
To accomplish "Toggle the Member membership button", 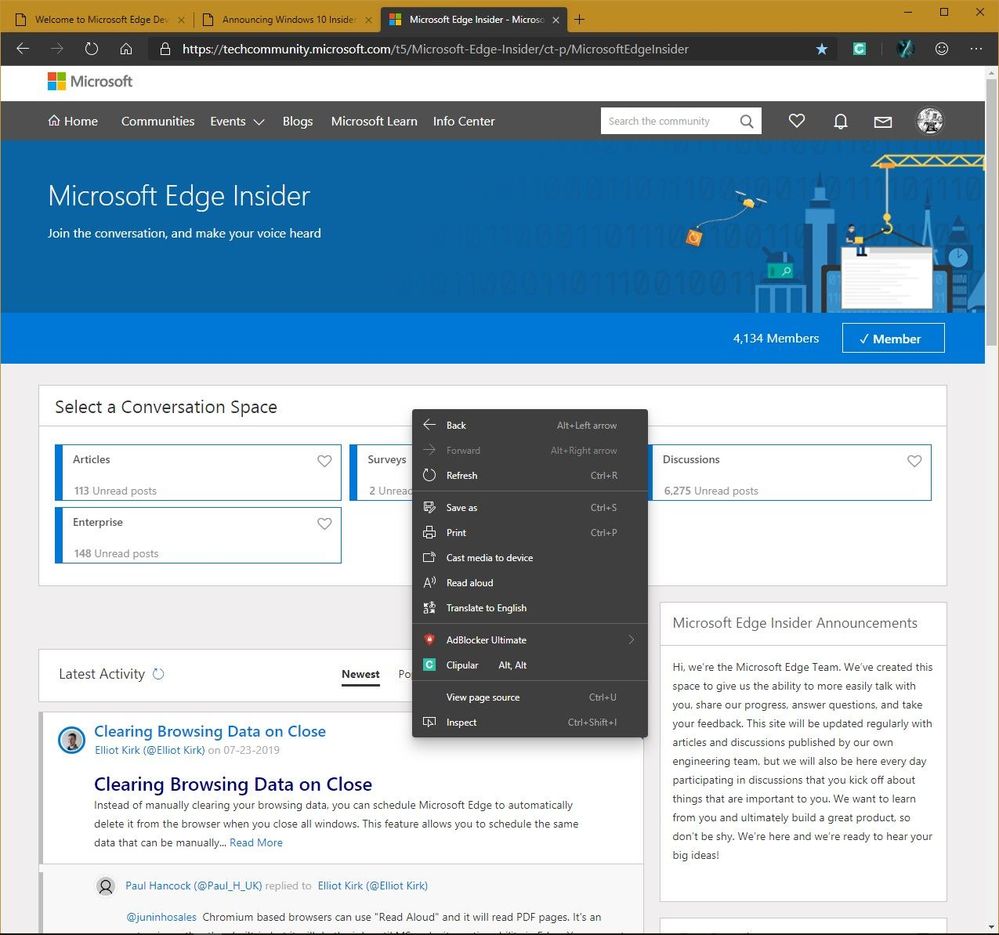I will point(893,338).
